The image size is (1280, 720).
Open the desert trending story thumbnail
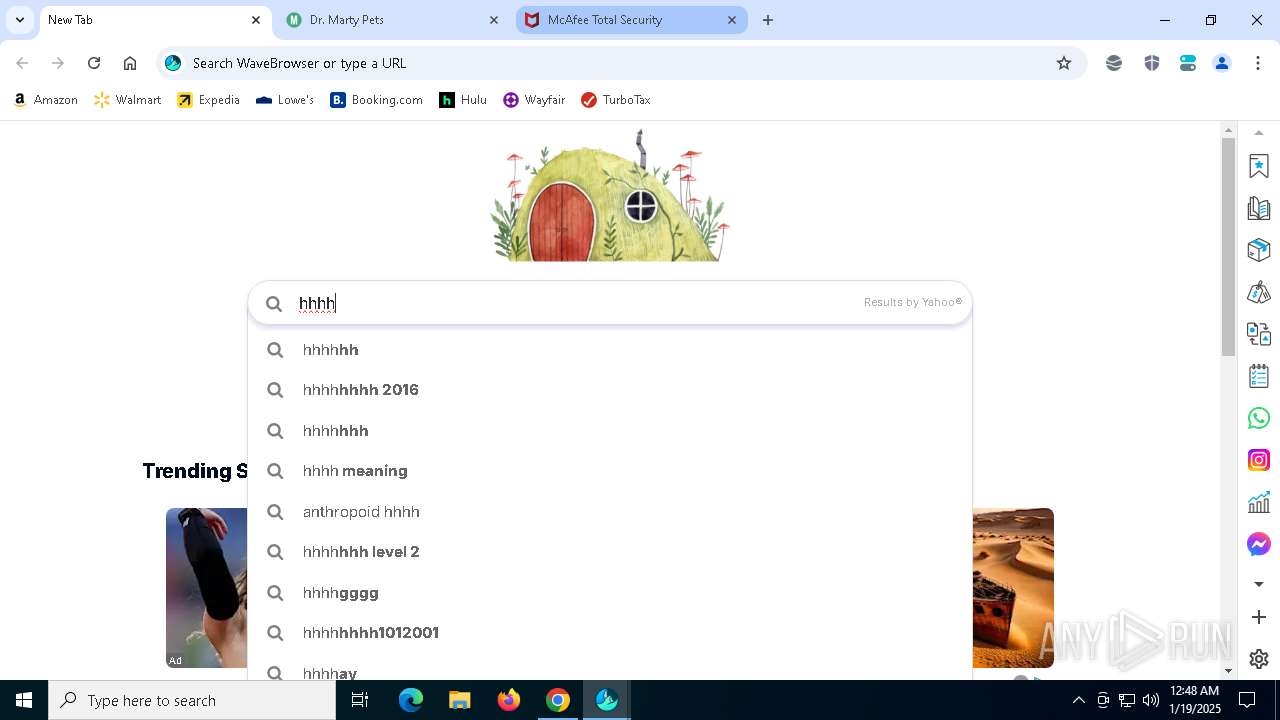1013,587
